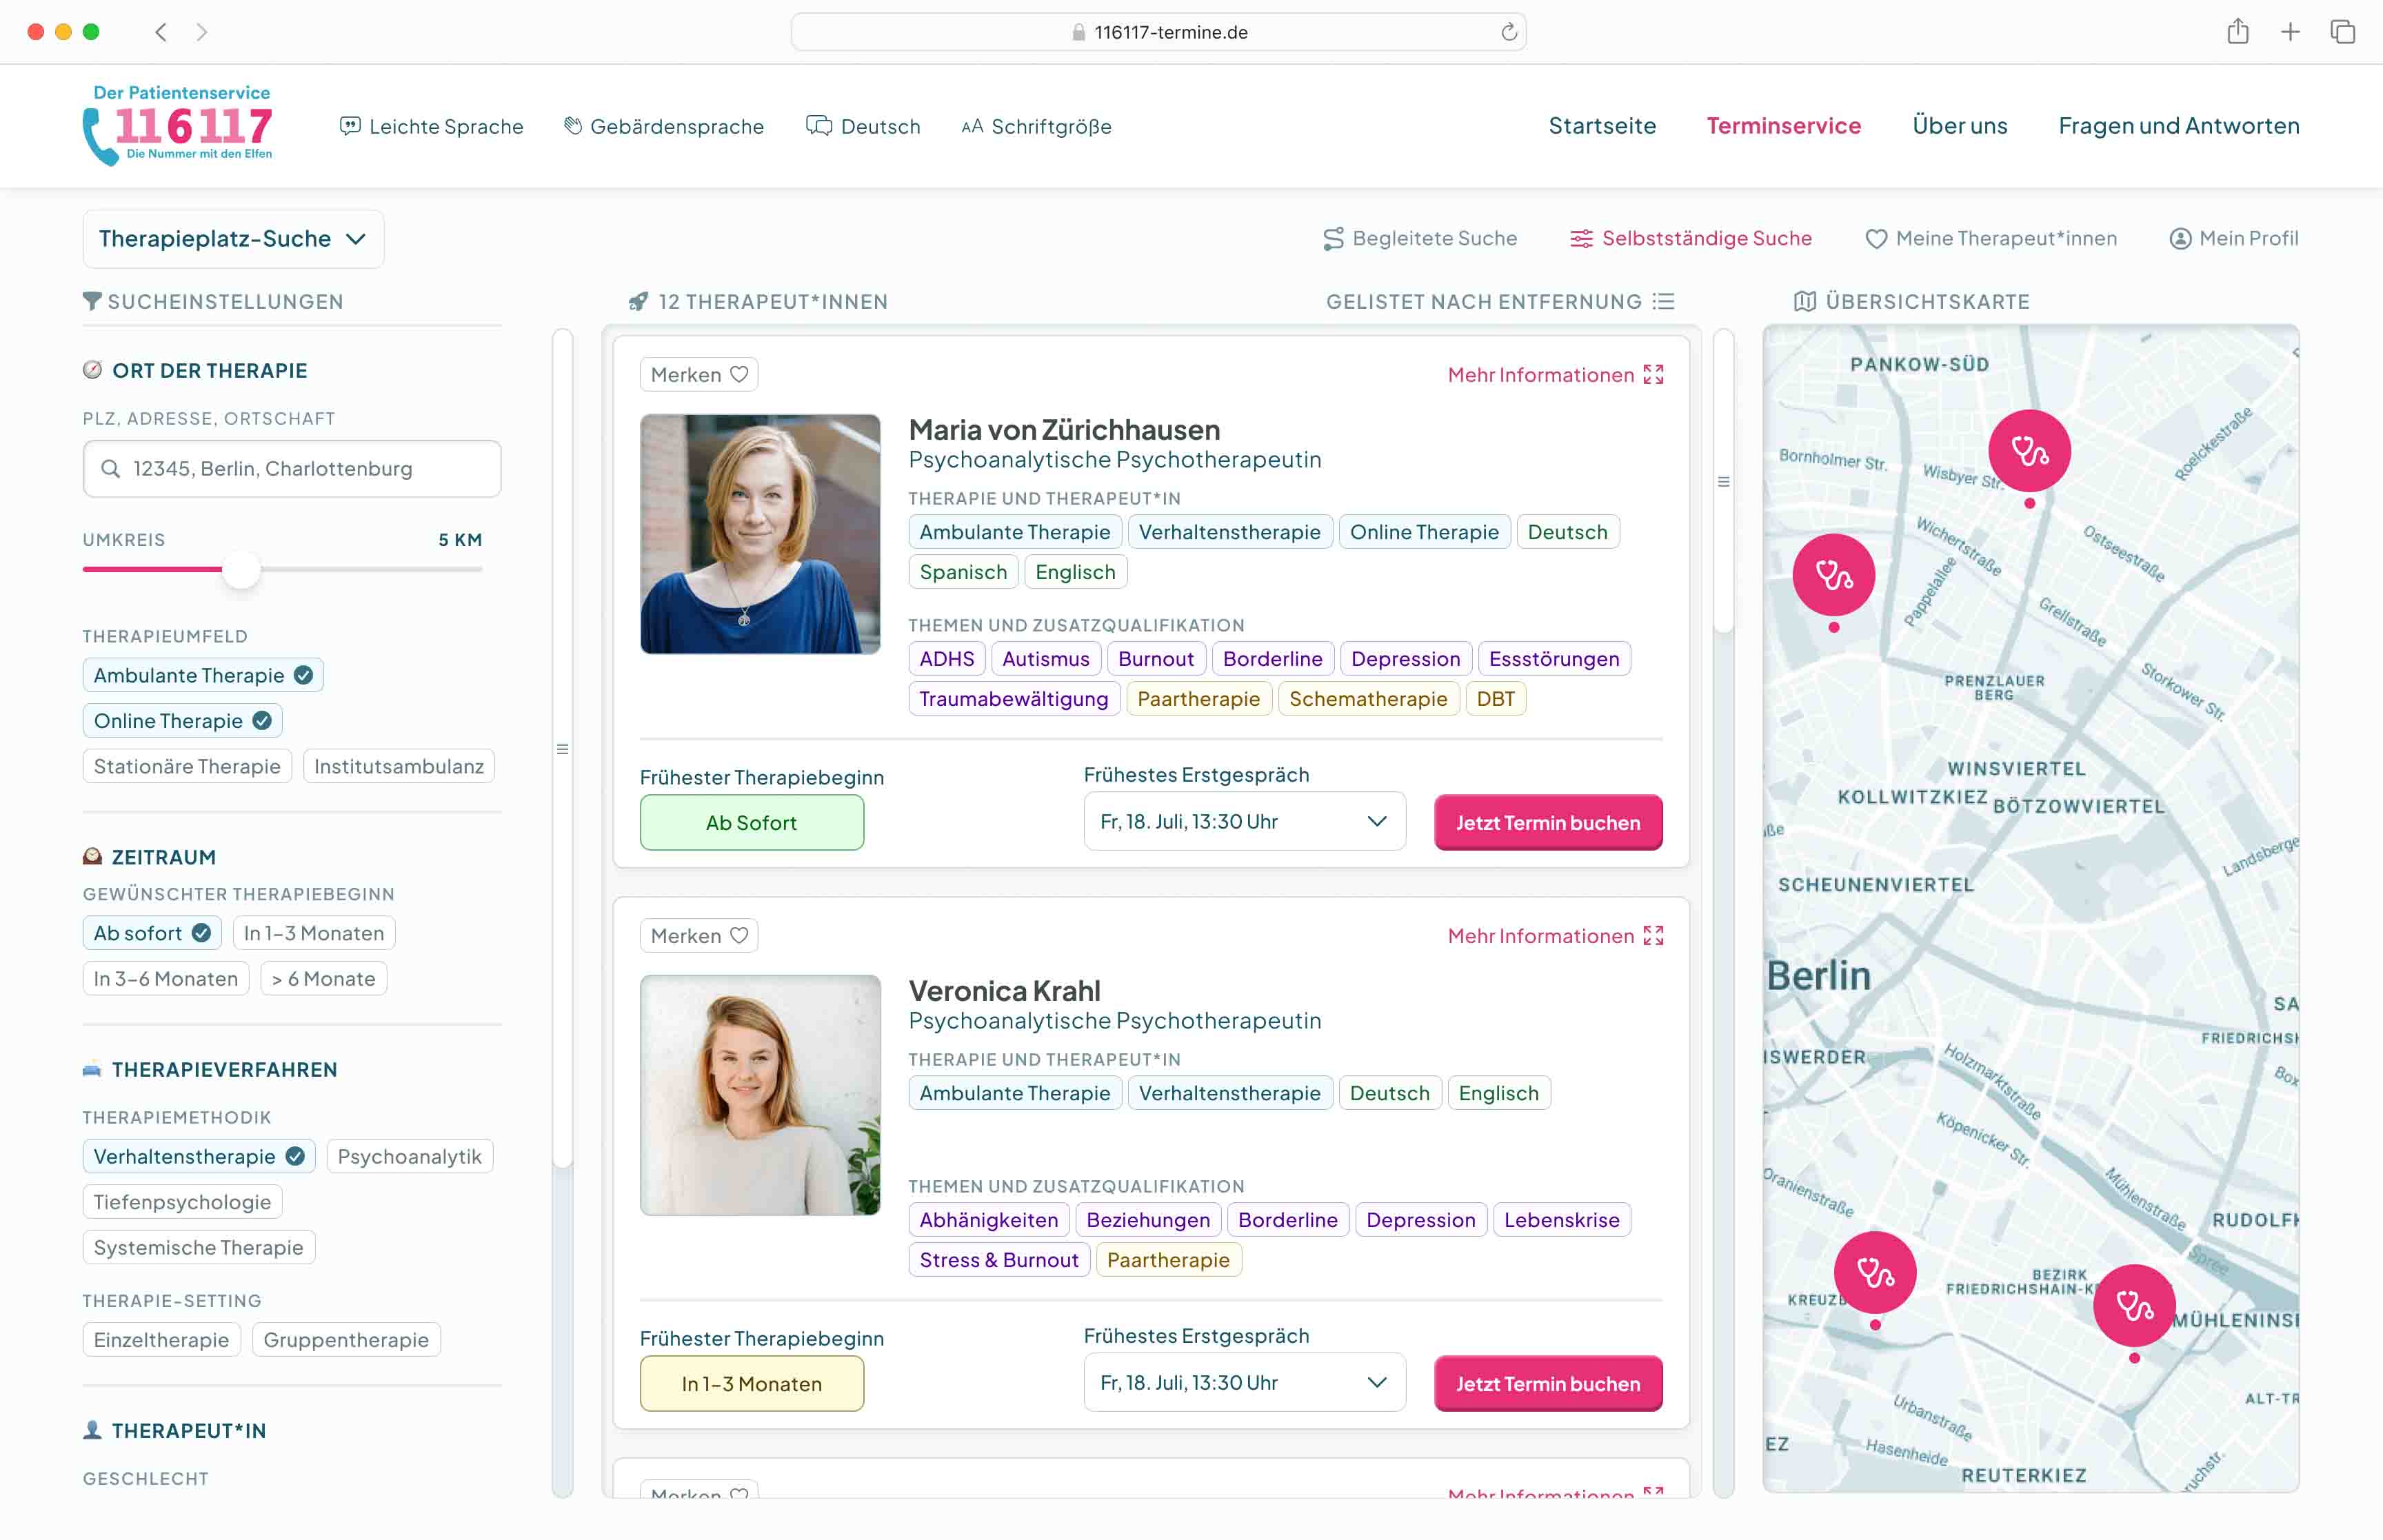Click the settings panel scrollbar
This screenshot has width=2383, height=1540.
[563, 749]
